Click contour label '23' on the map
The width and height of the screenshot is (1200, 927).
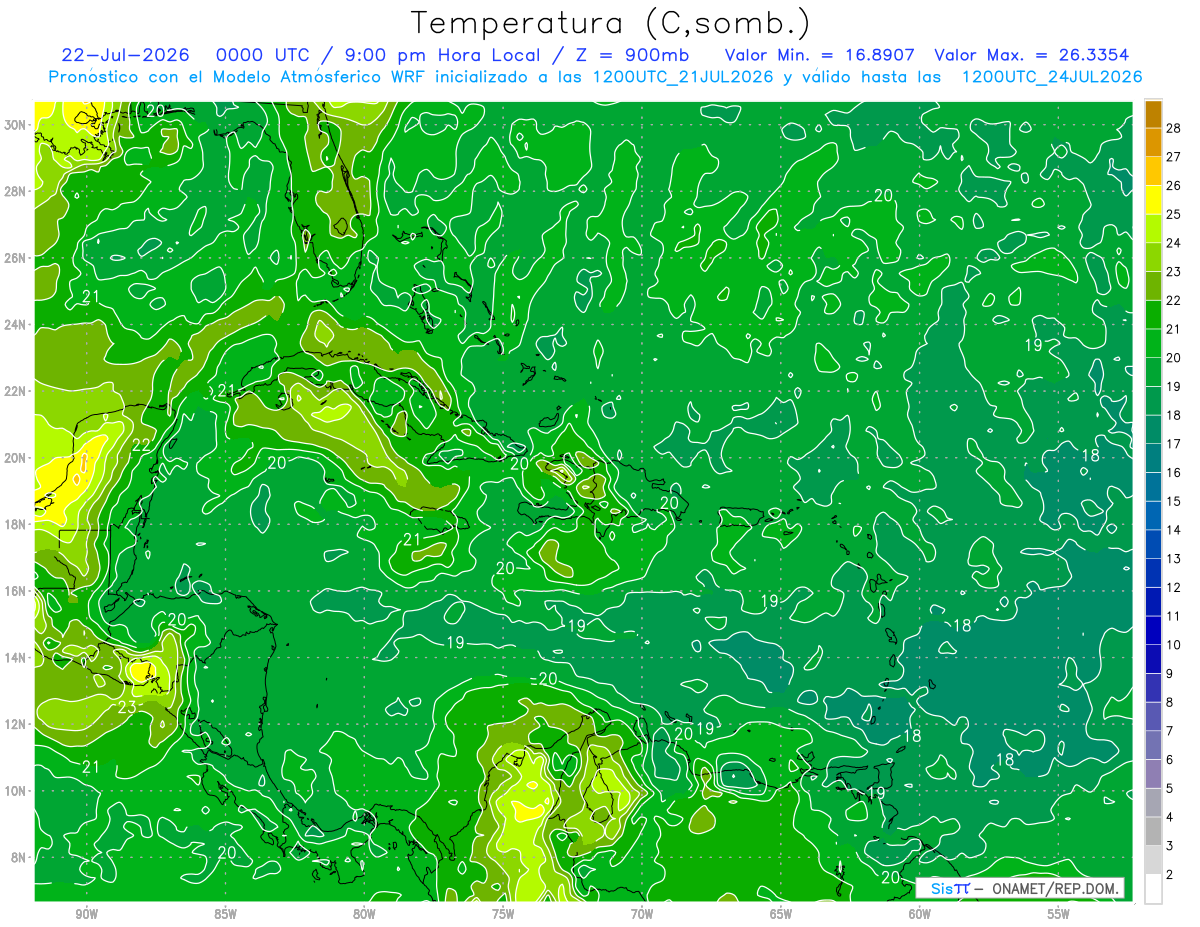[x=127, y=707]
